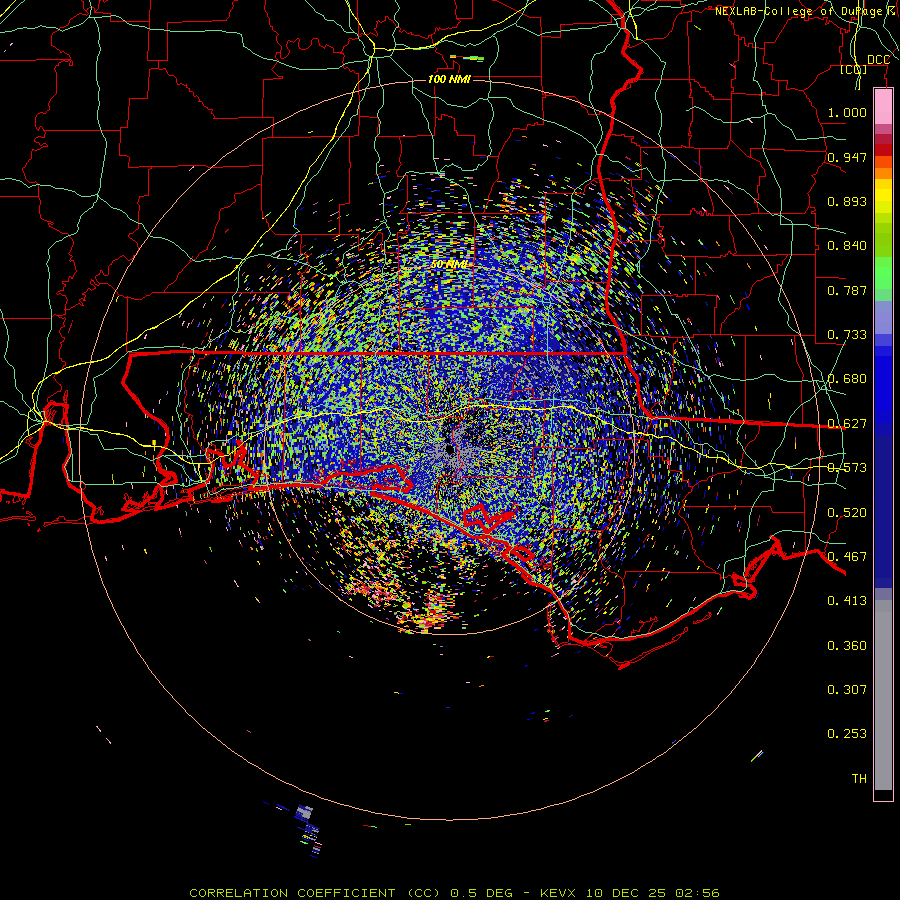Screen dimensions: 900x900
Task: Click the 0.787 color scale value
Action: click(x=847, y=290)
